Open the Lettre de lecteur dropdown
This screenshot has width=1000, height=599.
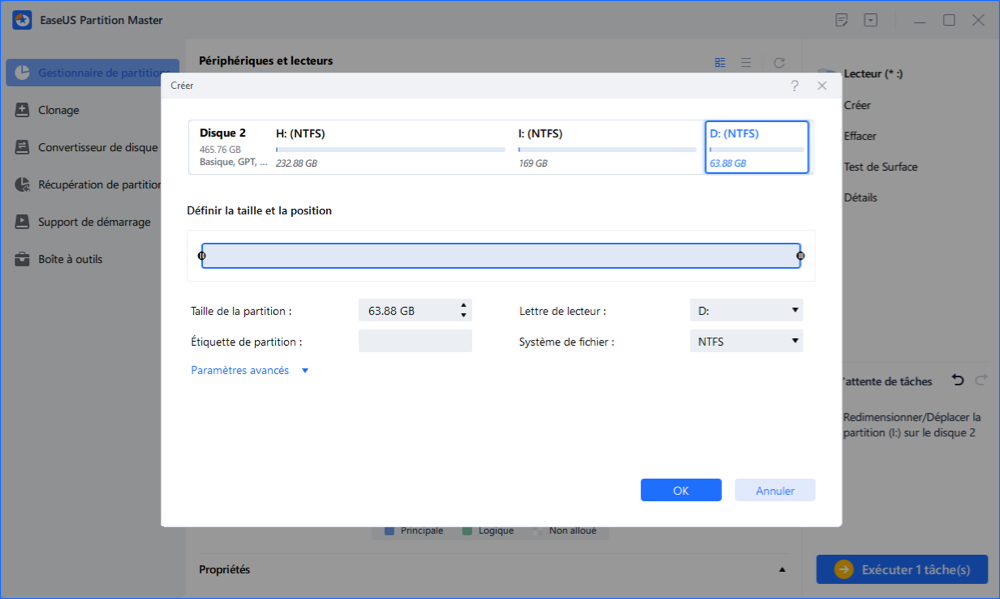746,311
